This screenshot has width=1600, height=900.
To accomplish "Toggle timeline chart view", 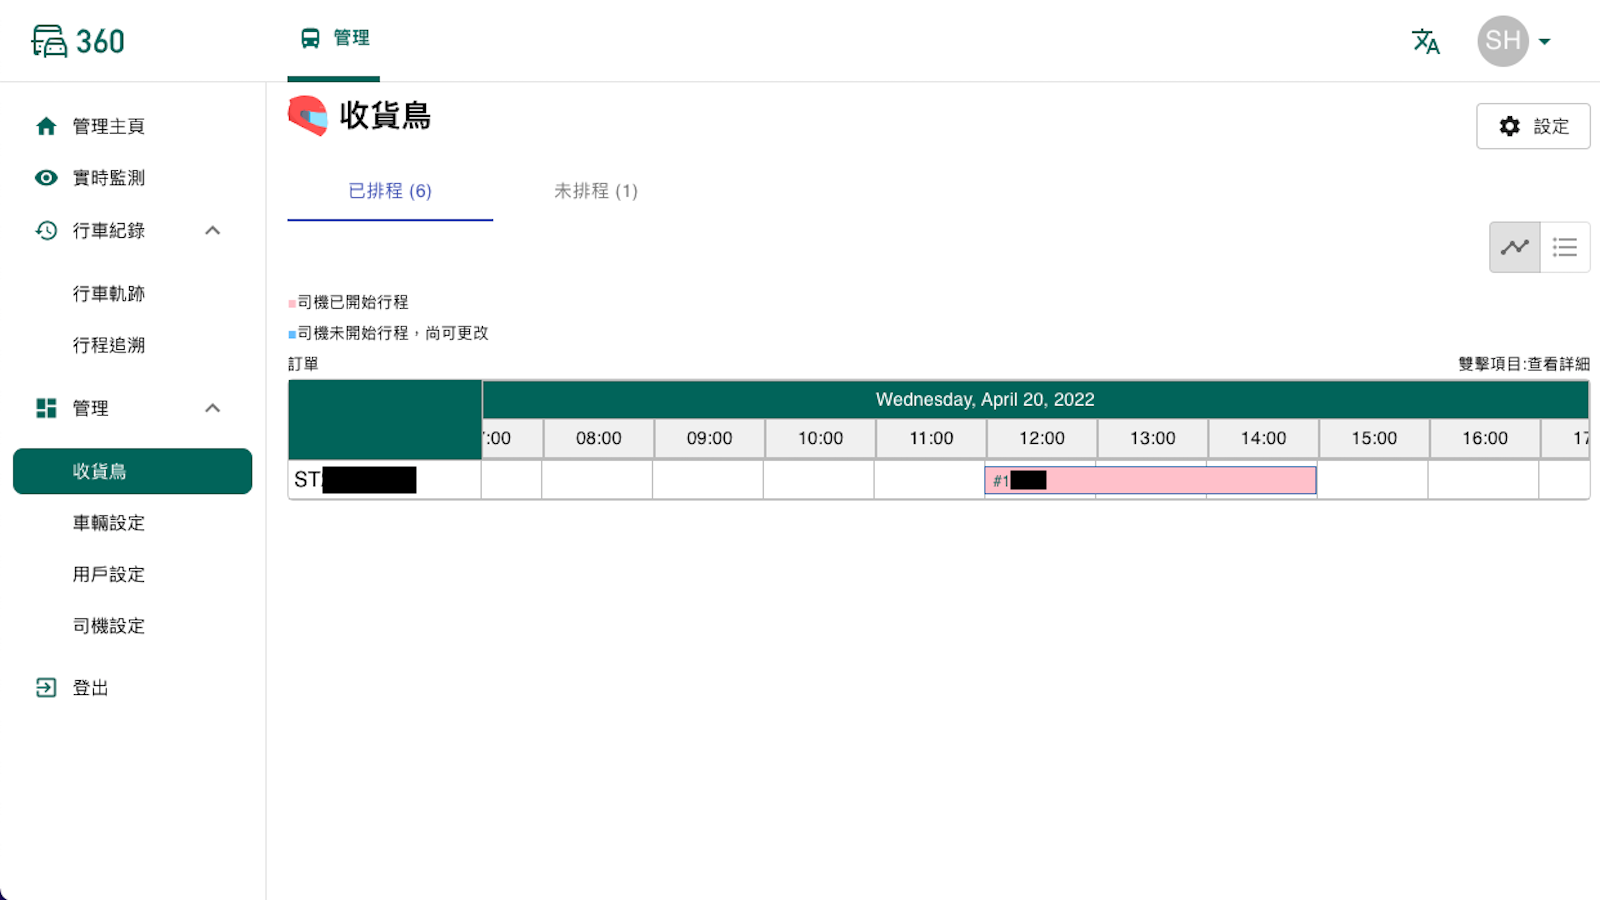I will pyautogui.click(x=1515, y=247).
